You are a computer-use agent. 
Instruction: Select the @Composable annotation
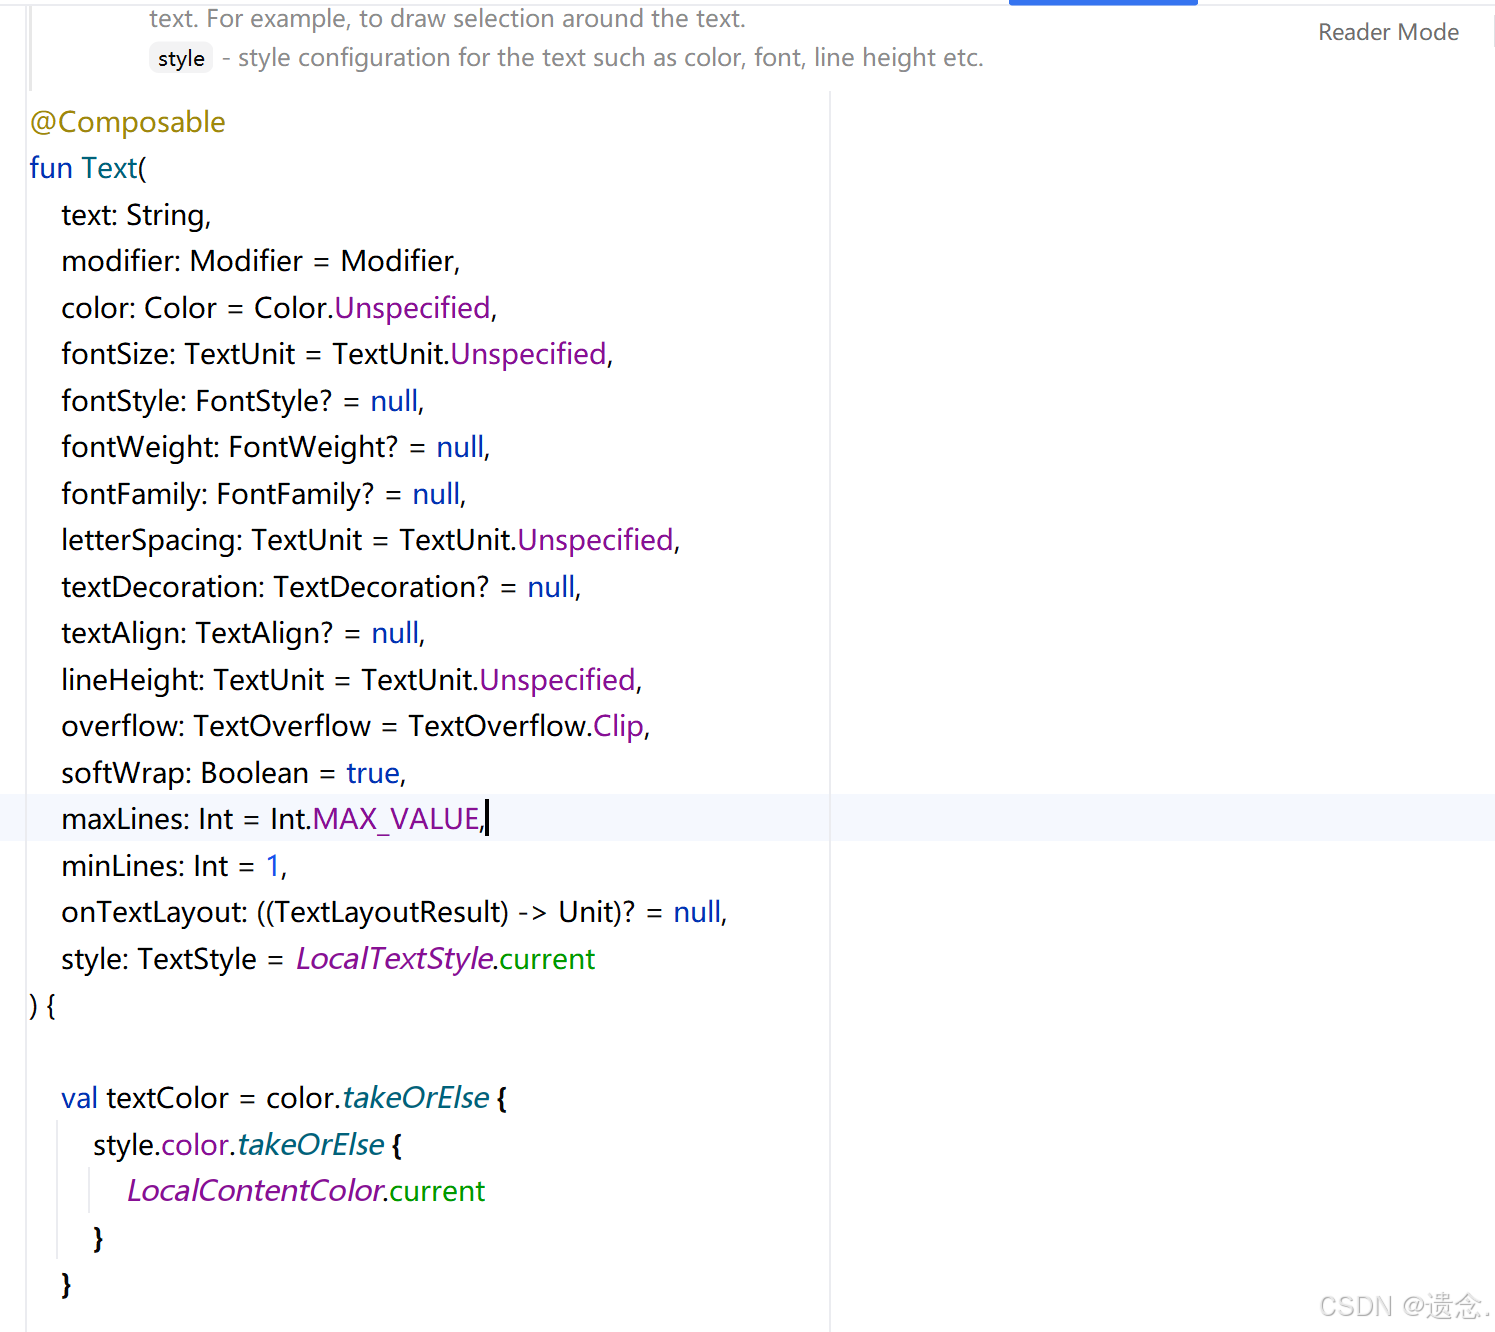127,121
